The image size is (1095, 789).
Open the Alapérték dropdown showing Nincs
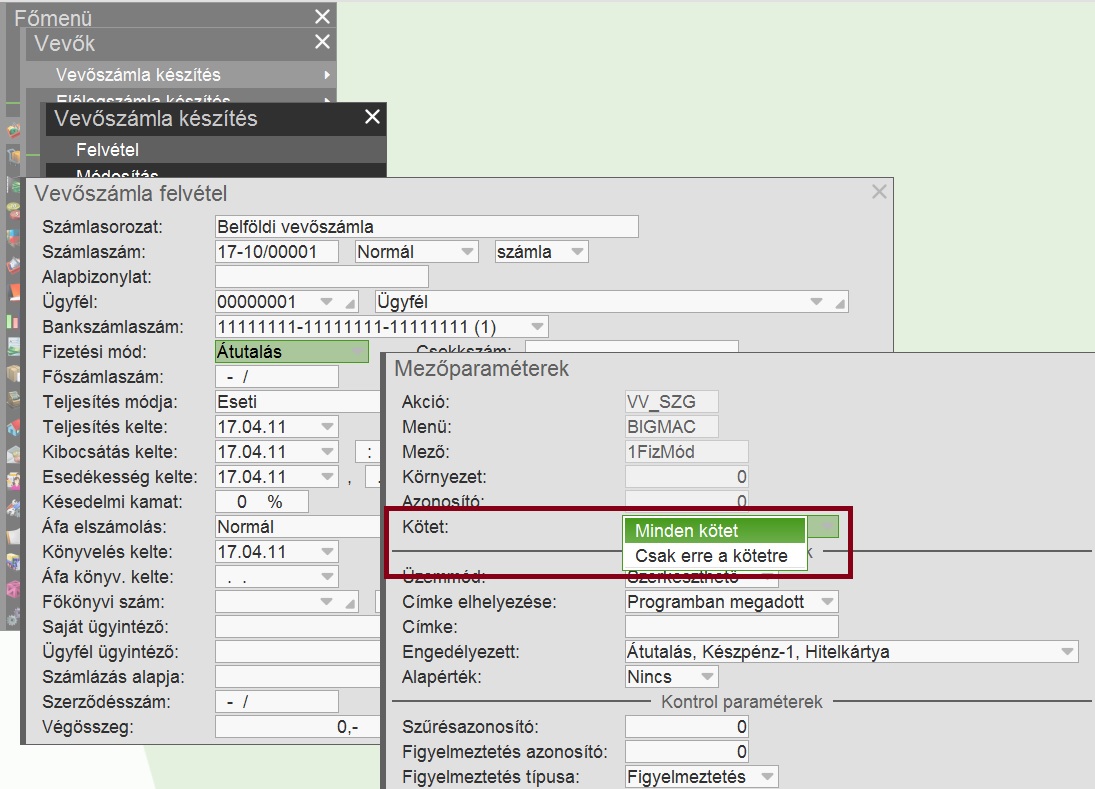707,677
